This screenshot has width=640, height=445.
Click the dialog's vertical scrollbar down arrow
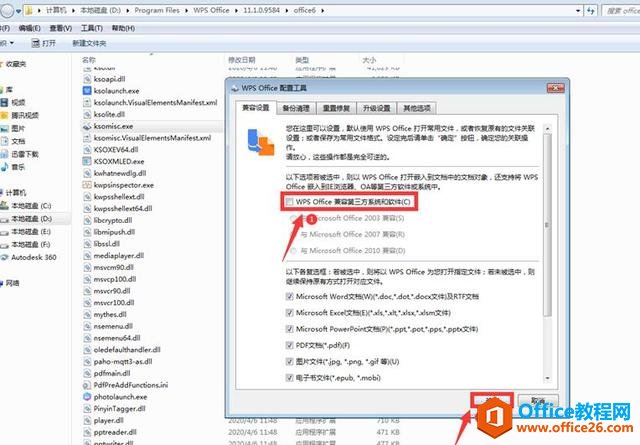click(x=547, y=378)
